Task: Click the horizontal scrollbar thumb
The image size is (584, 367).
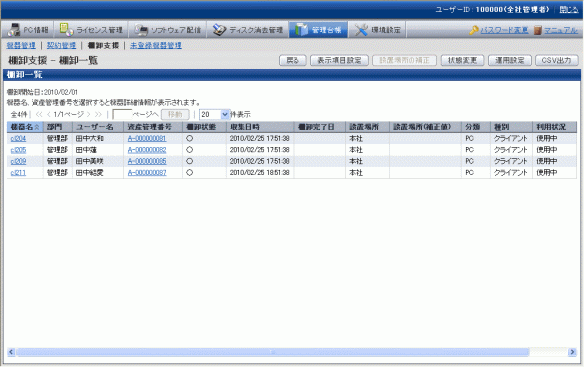Action: (x=272, y=352)
